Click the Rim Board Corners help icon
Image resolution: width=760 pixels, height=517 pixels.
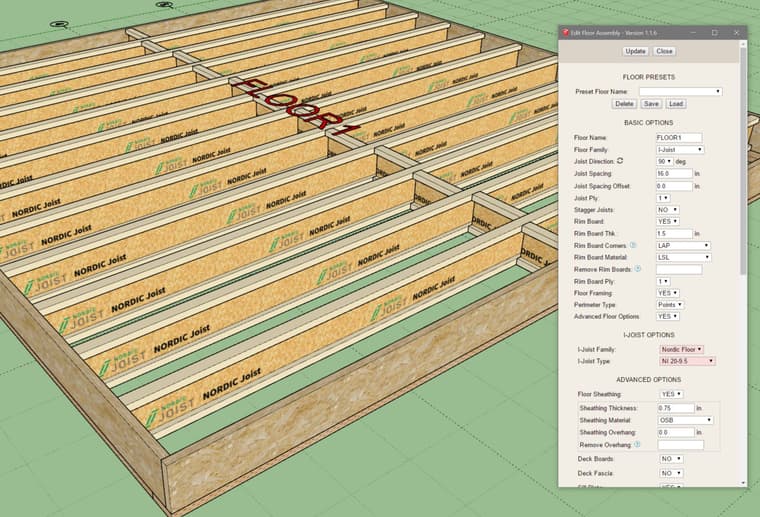[x=633, y=245]
